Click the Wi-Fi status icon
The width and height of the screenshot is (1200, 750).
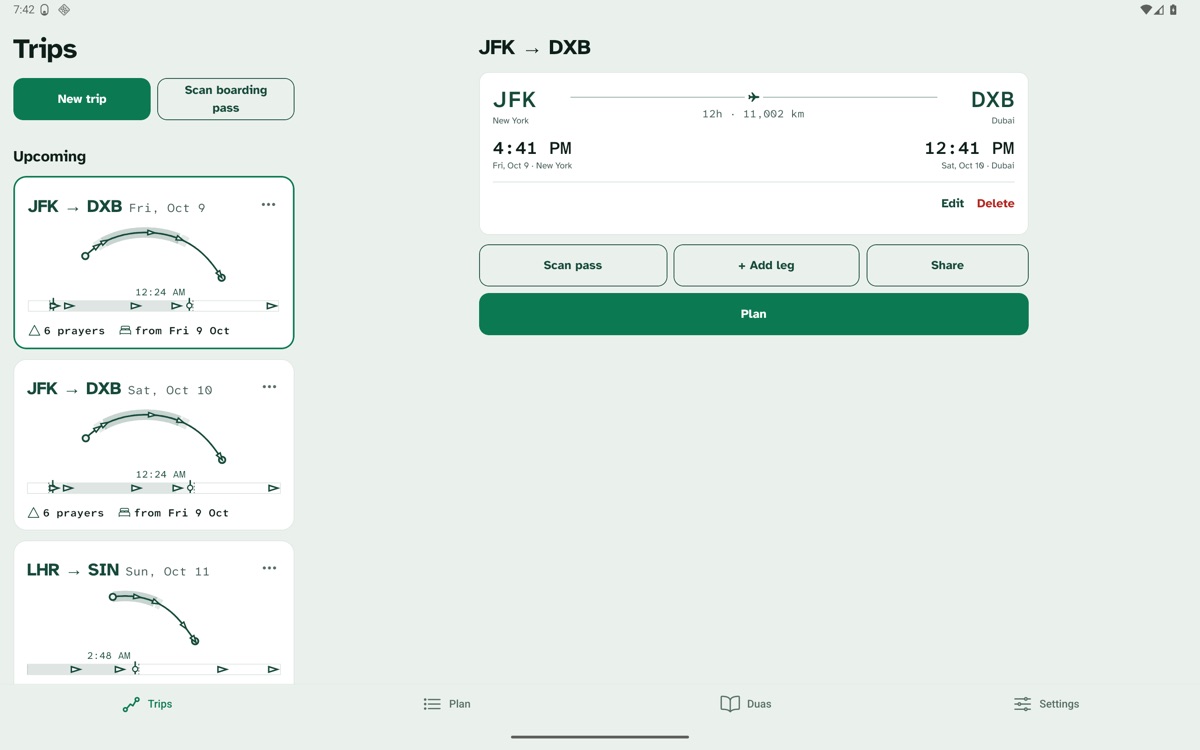[1146, 10]
